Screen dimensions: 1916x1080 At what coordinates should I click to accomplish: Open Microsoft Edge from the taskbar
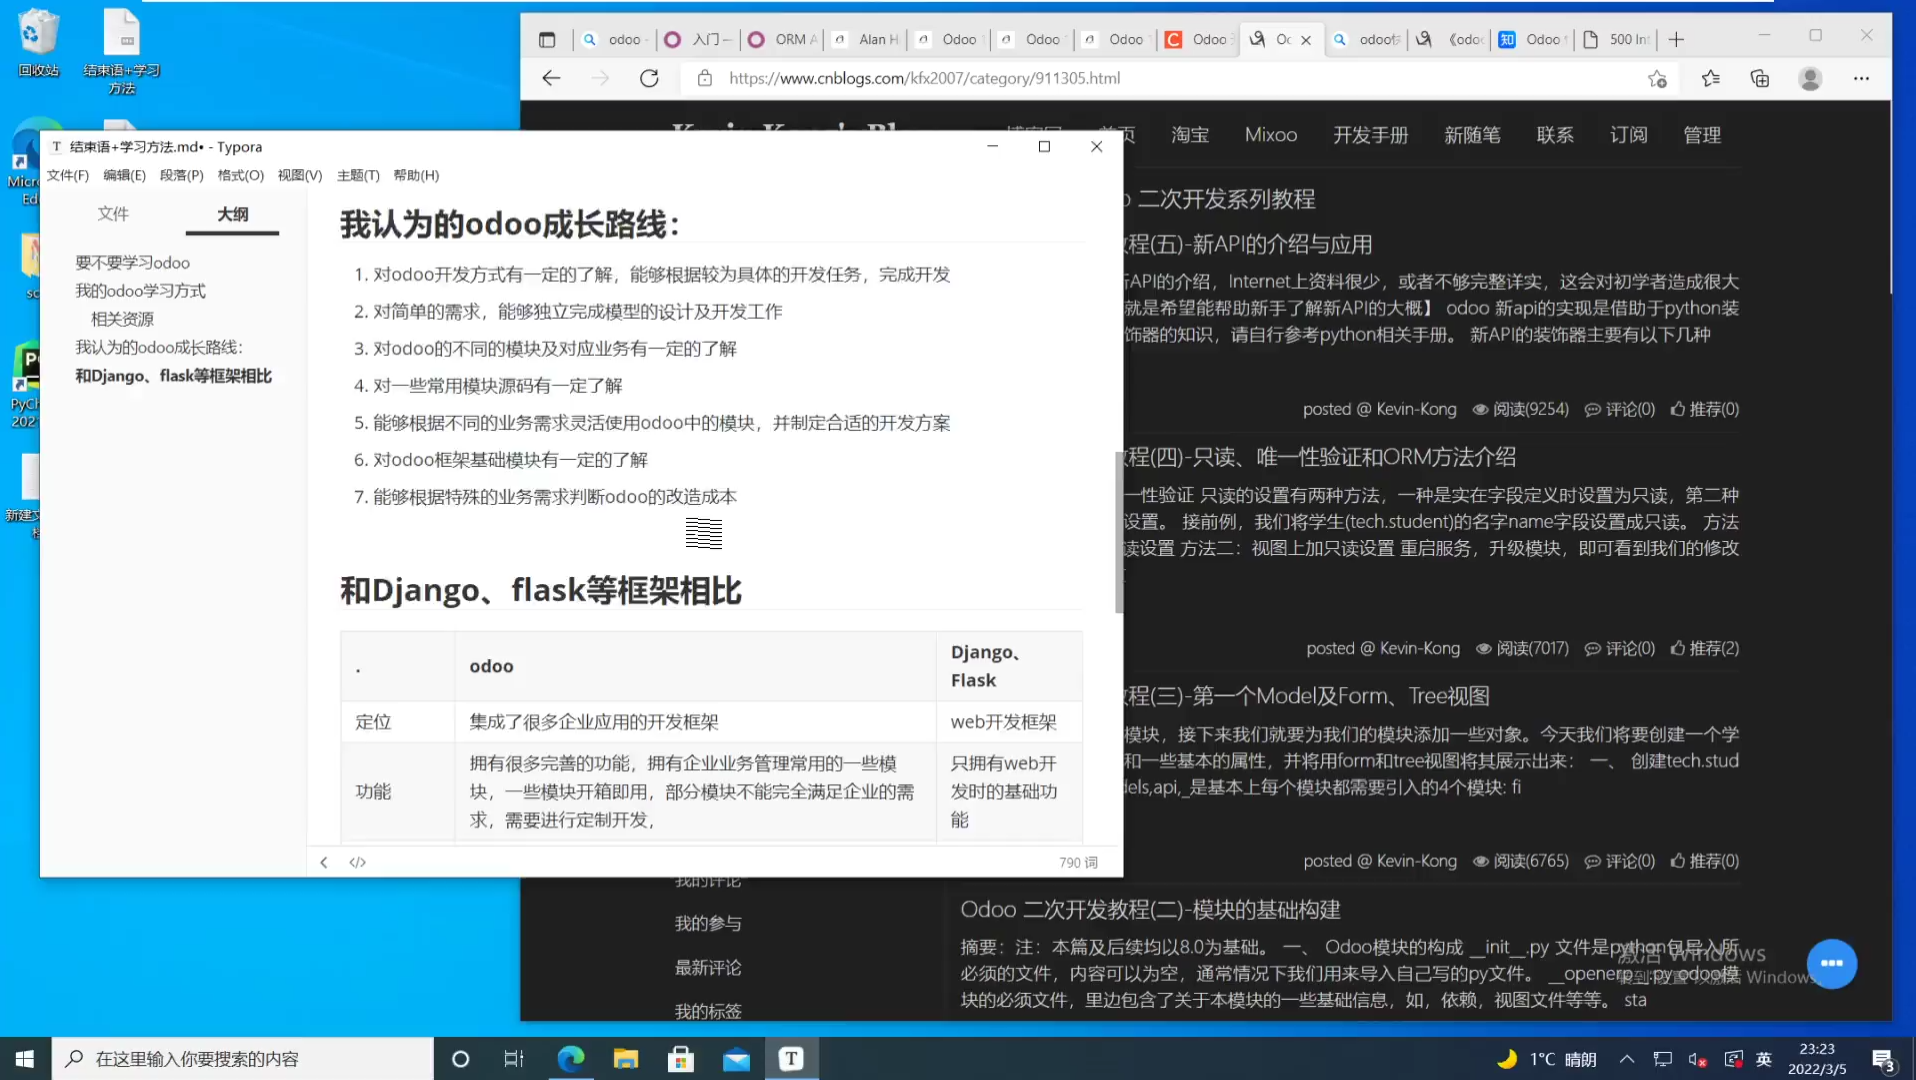[571, 1058]
